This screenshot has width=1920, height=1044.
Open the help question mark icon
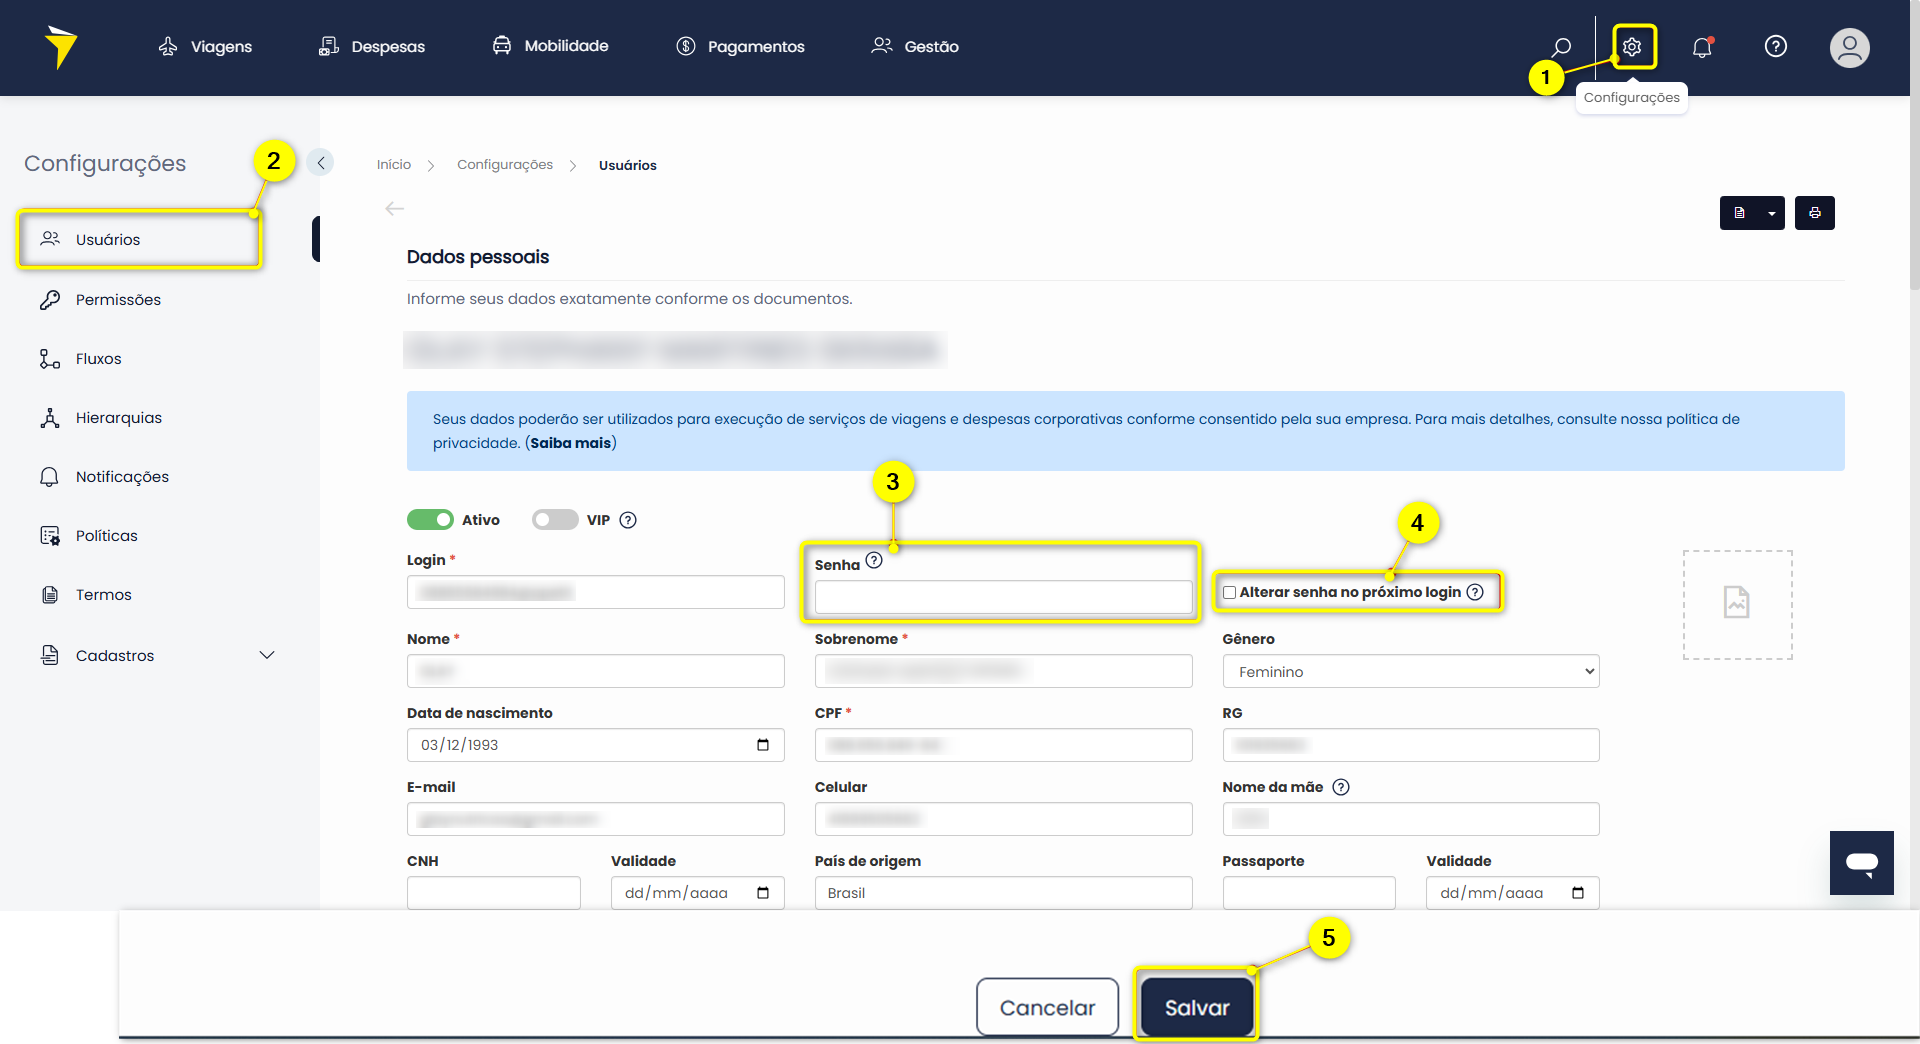(x=1776, y=46)
